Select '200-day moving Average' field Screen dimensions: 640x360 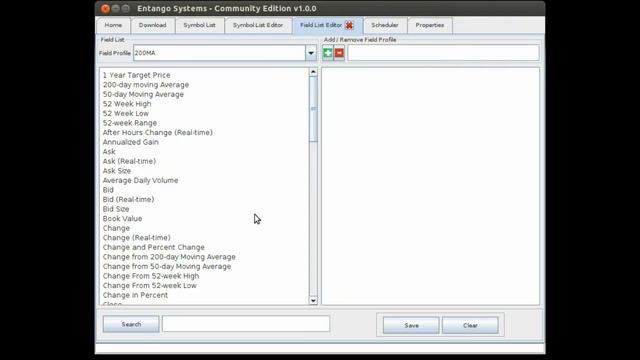(x=146, y=85)
